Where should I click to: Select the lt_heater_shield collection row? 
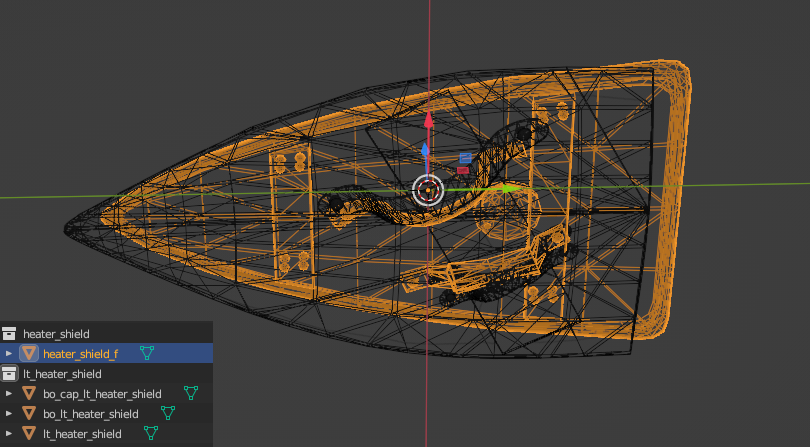[106, 374]
